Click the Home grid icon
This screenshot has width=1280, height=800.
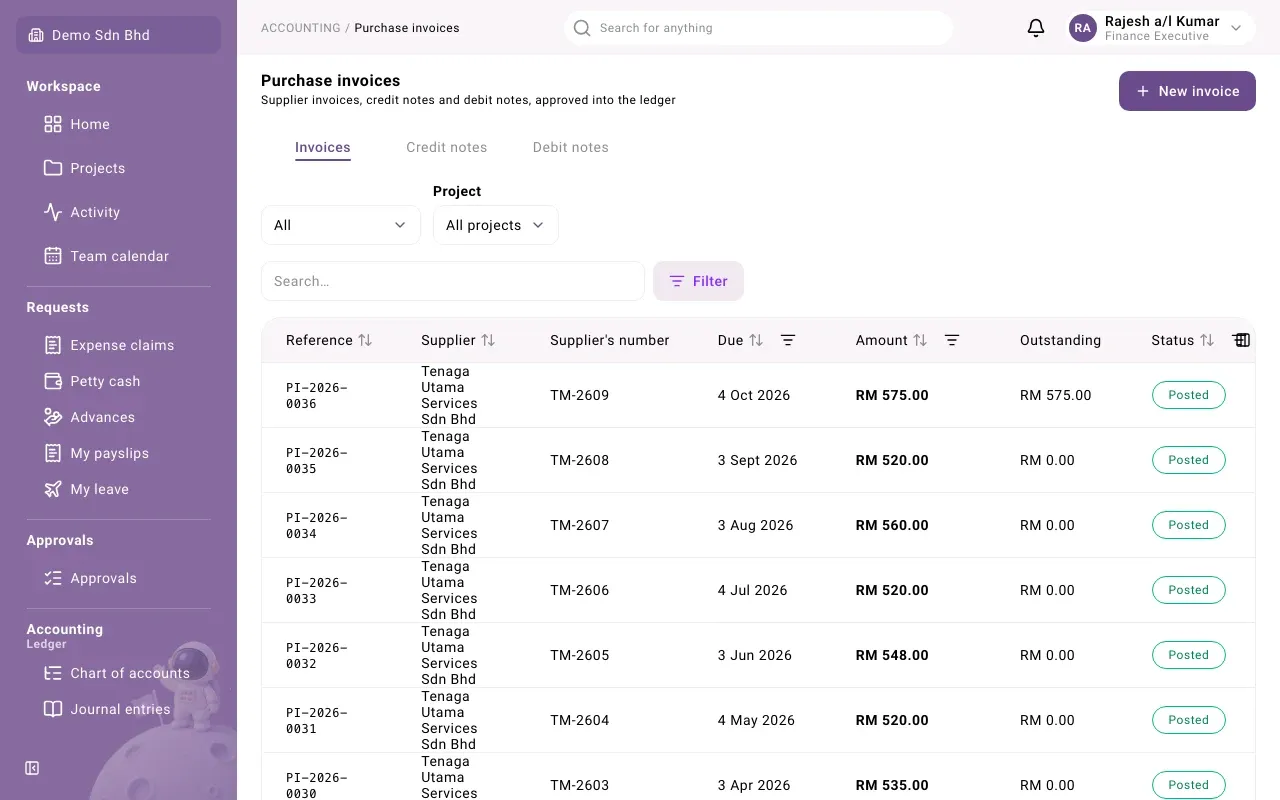coord(53,124)
